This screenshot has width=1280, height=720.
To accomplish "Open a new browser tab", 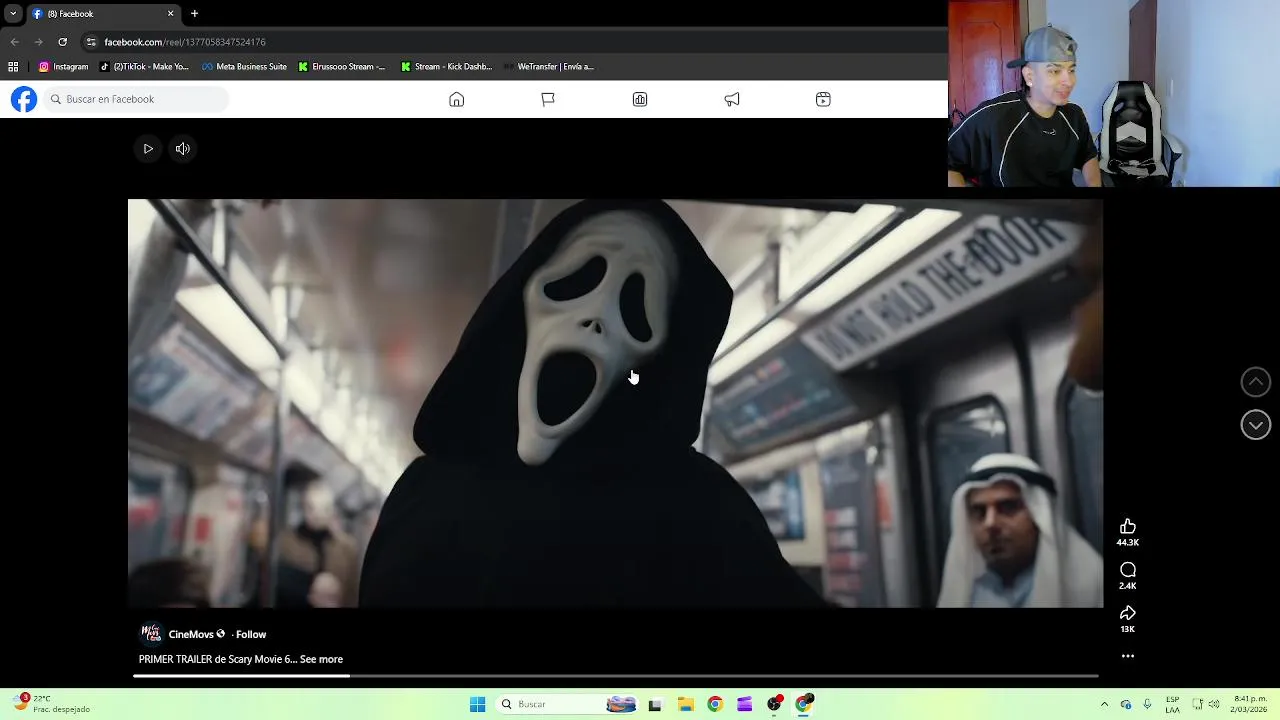I will click(194, 14).
